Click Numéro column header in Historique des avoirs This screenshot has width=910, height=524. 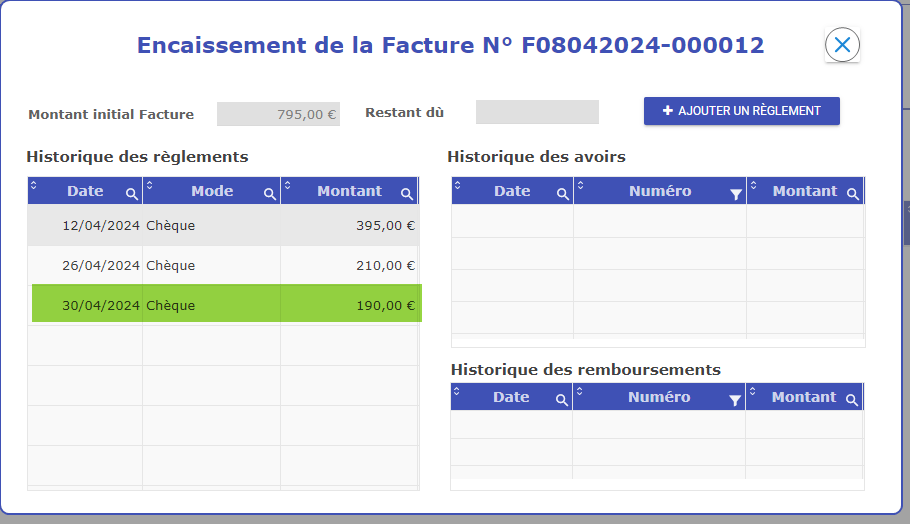659,191
